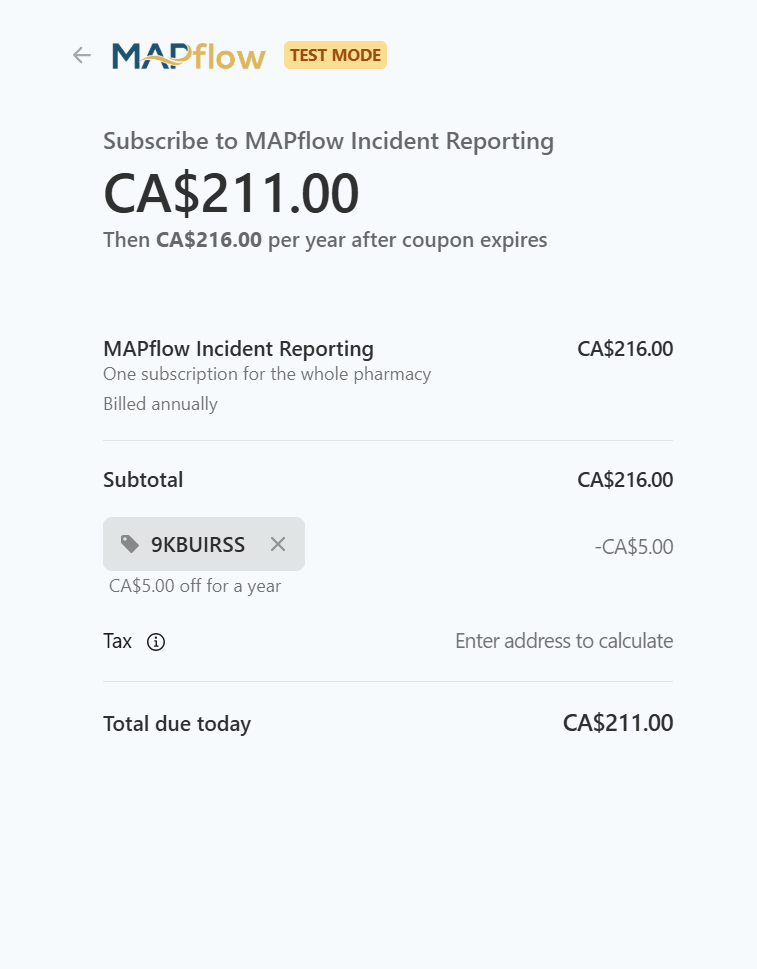Click 'One subscription for the whole pharmacy' description

267,374
